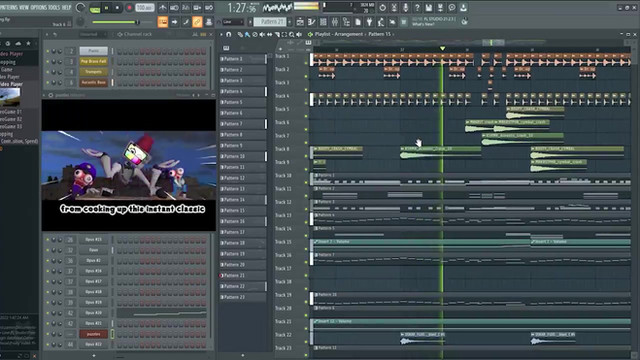The image size is (640, 360).
Task: Click the red record button
Action: 129,8
